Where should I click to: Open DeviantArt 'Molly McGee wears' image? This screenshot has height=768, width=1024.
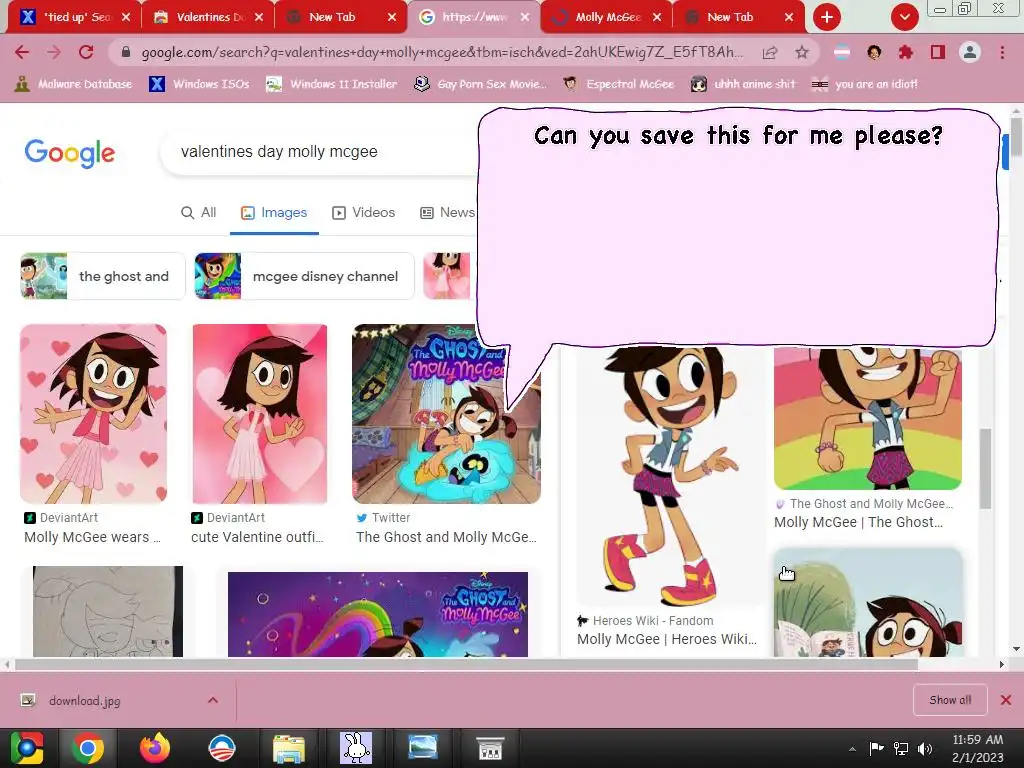point(93,413)
